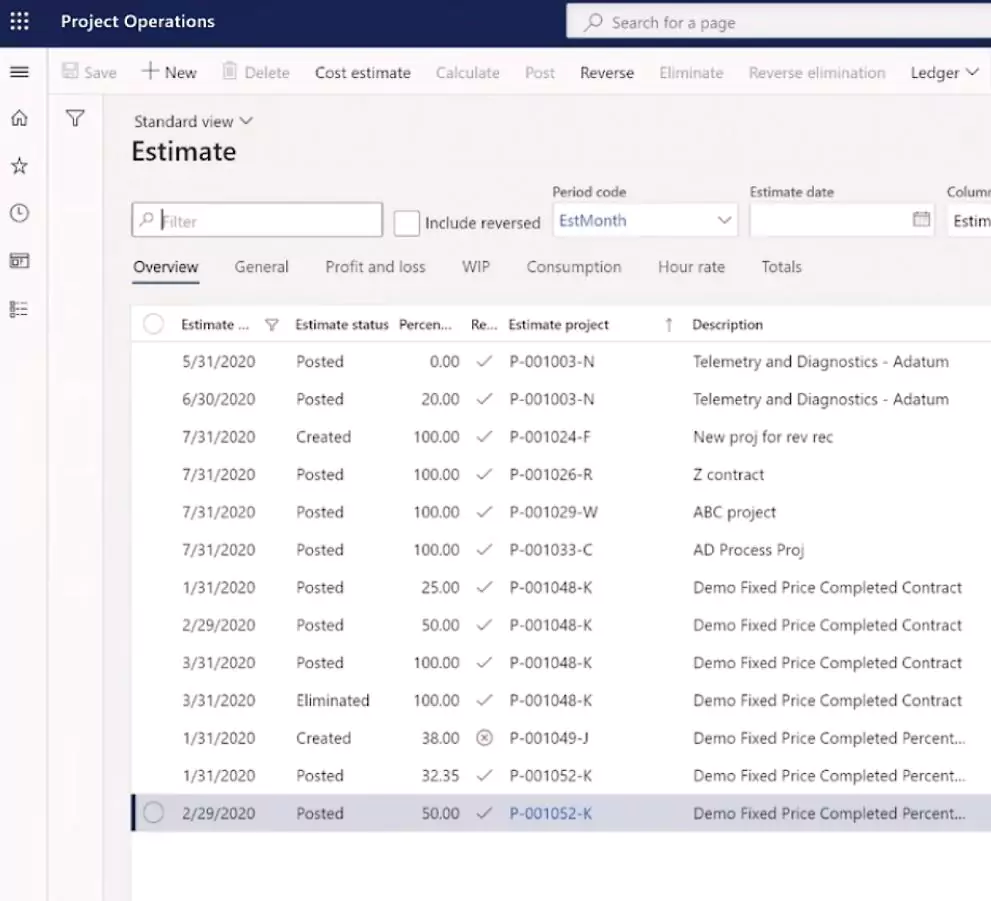Open the Estimate date calendar picker
Screen dimensions: 991x901
[921, 220]
